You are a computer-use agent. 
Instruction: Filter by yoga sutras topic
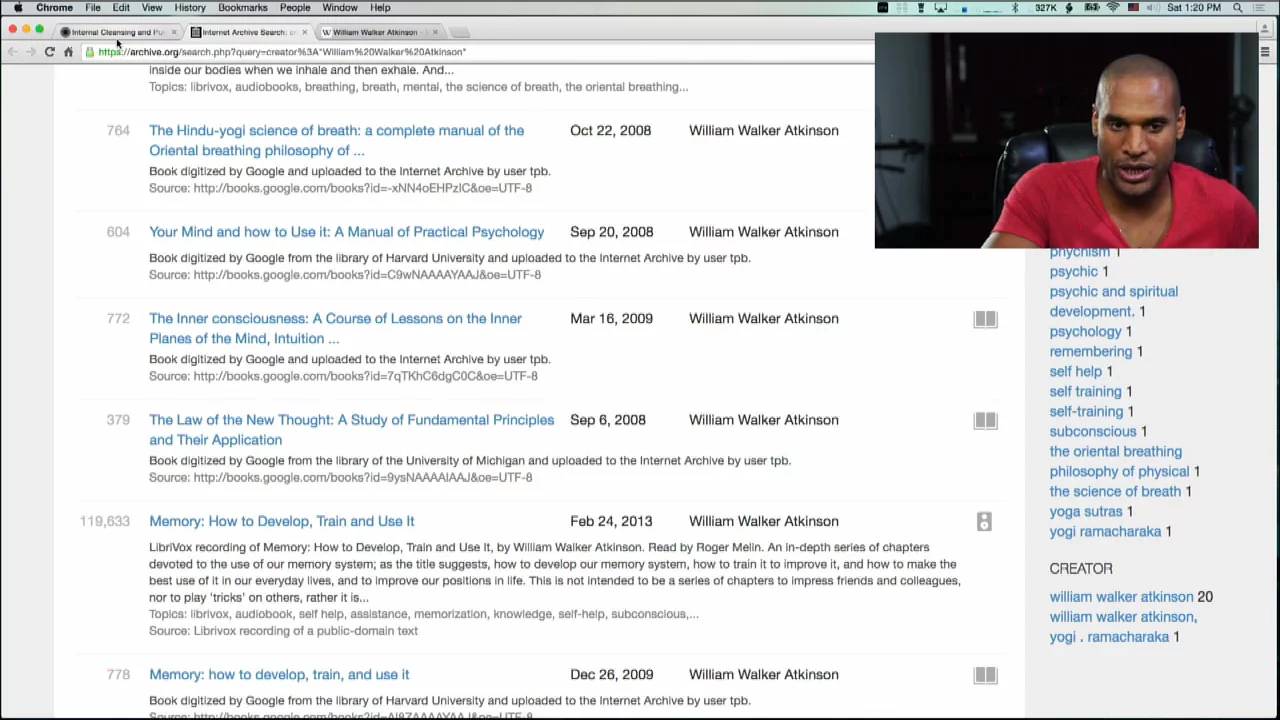(x=1085, y=512)
